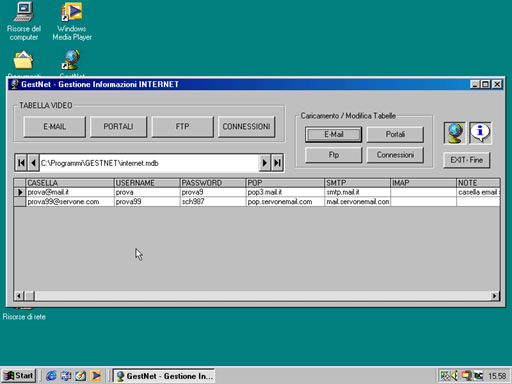Select password cell sch987

[x=213, y=202]
